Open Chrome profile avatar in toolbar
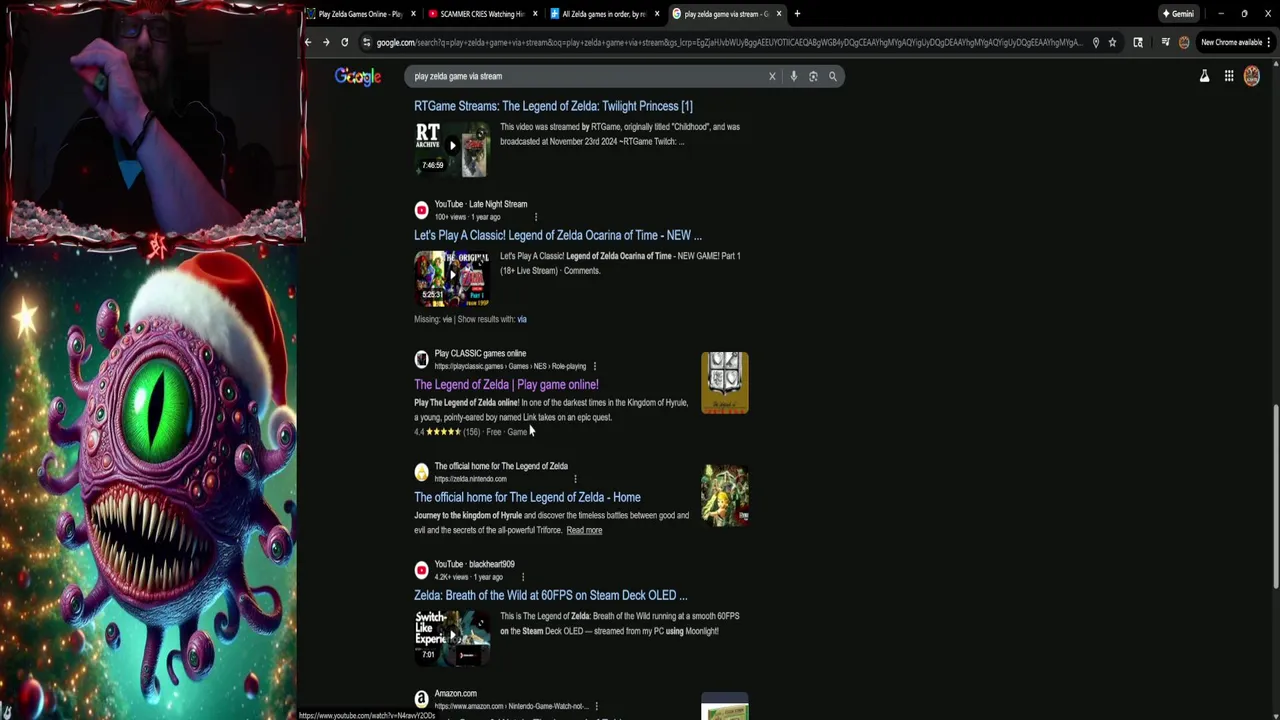Viewport: 1280px width, 720px height. (1184, 42)
